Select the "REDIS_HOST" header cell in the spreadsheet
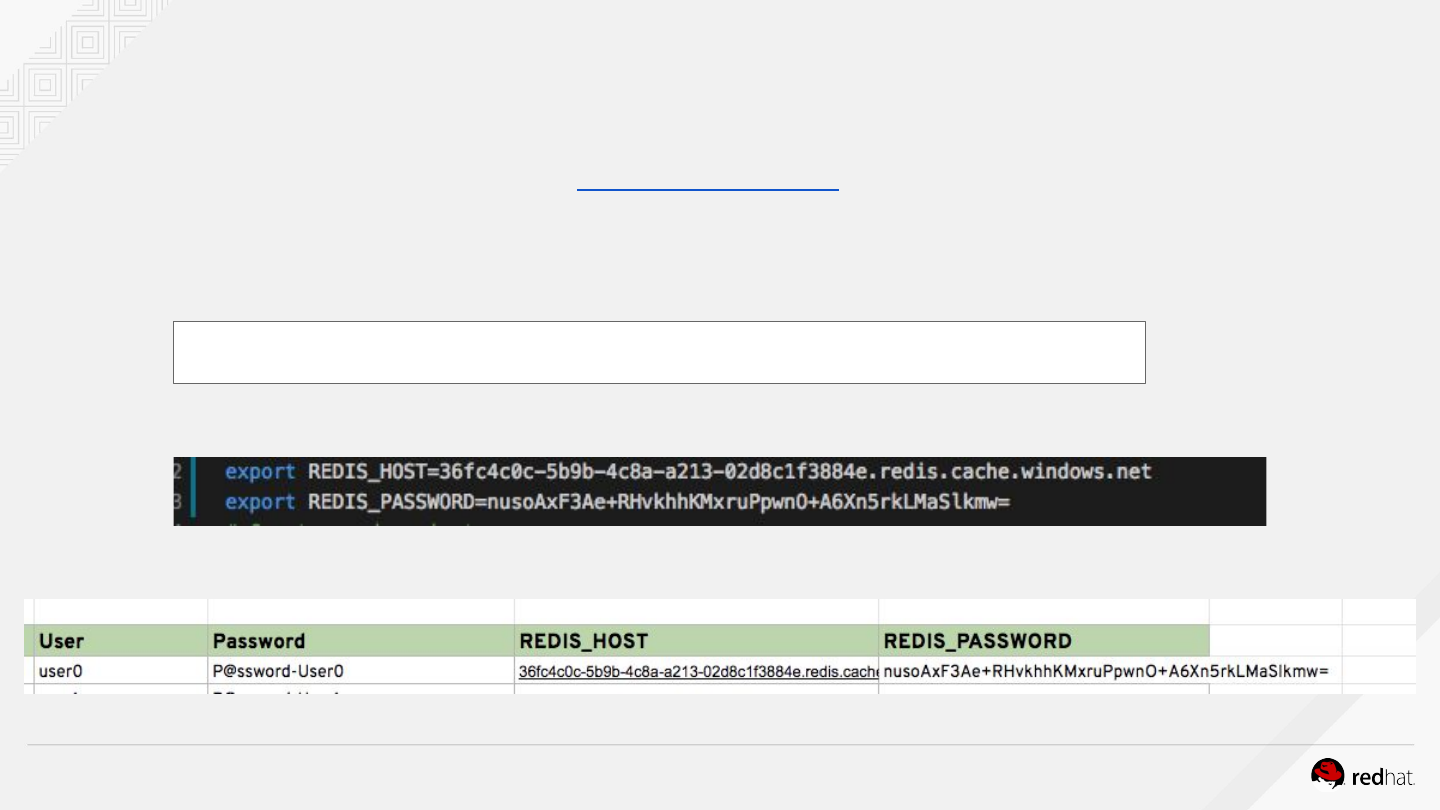 point(696,641)
